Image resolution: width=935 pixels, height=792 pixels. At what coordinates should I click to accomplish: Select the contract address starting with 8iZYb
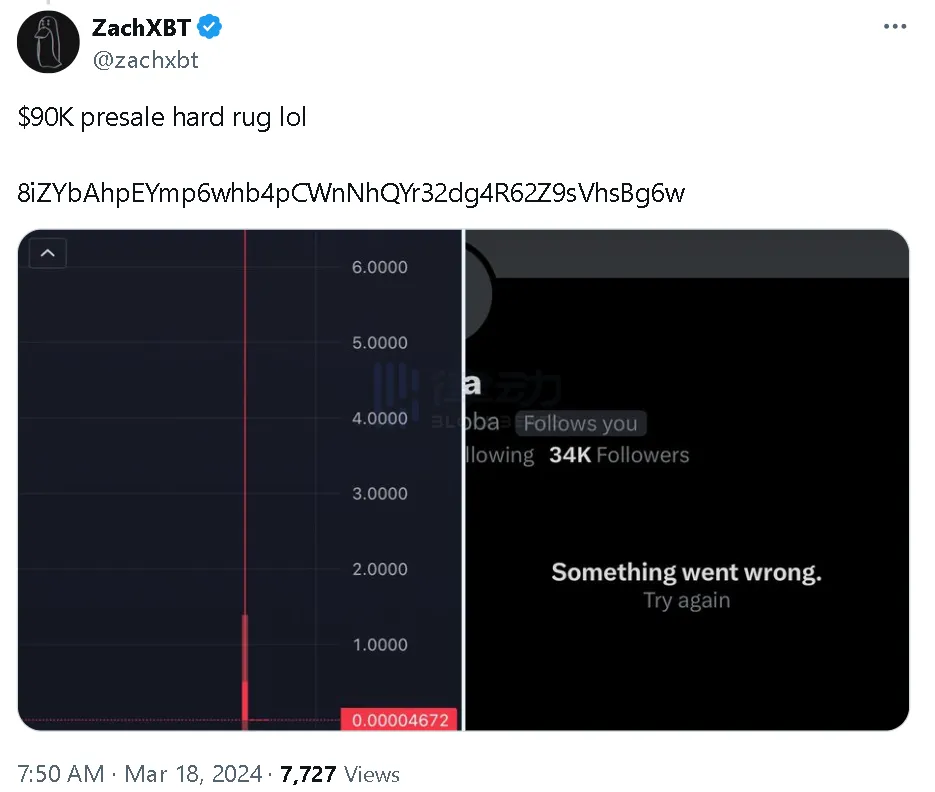350,193
